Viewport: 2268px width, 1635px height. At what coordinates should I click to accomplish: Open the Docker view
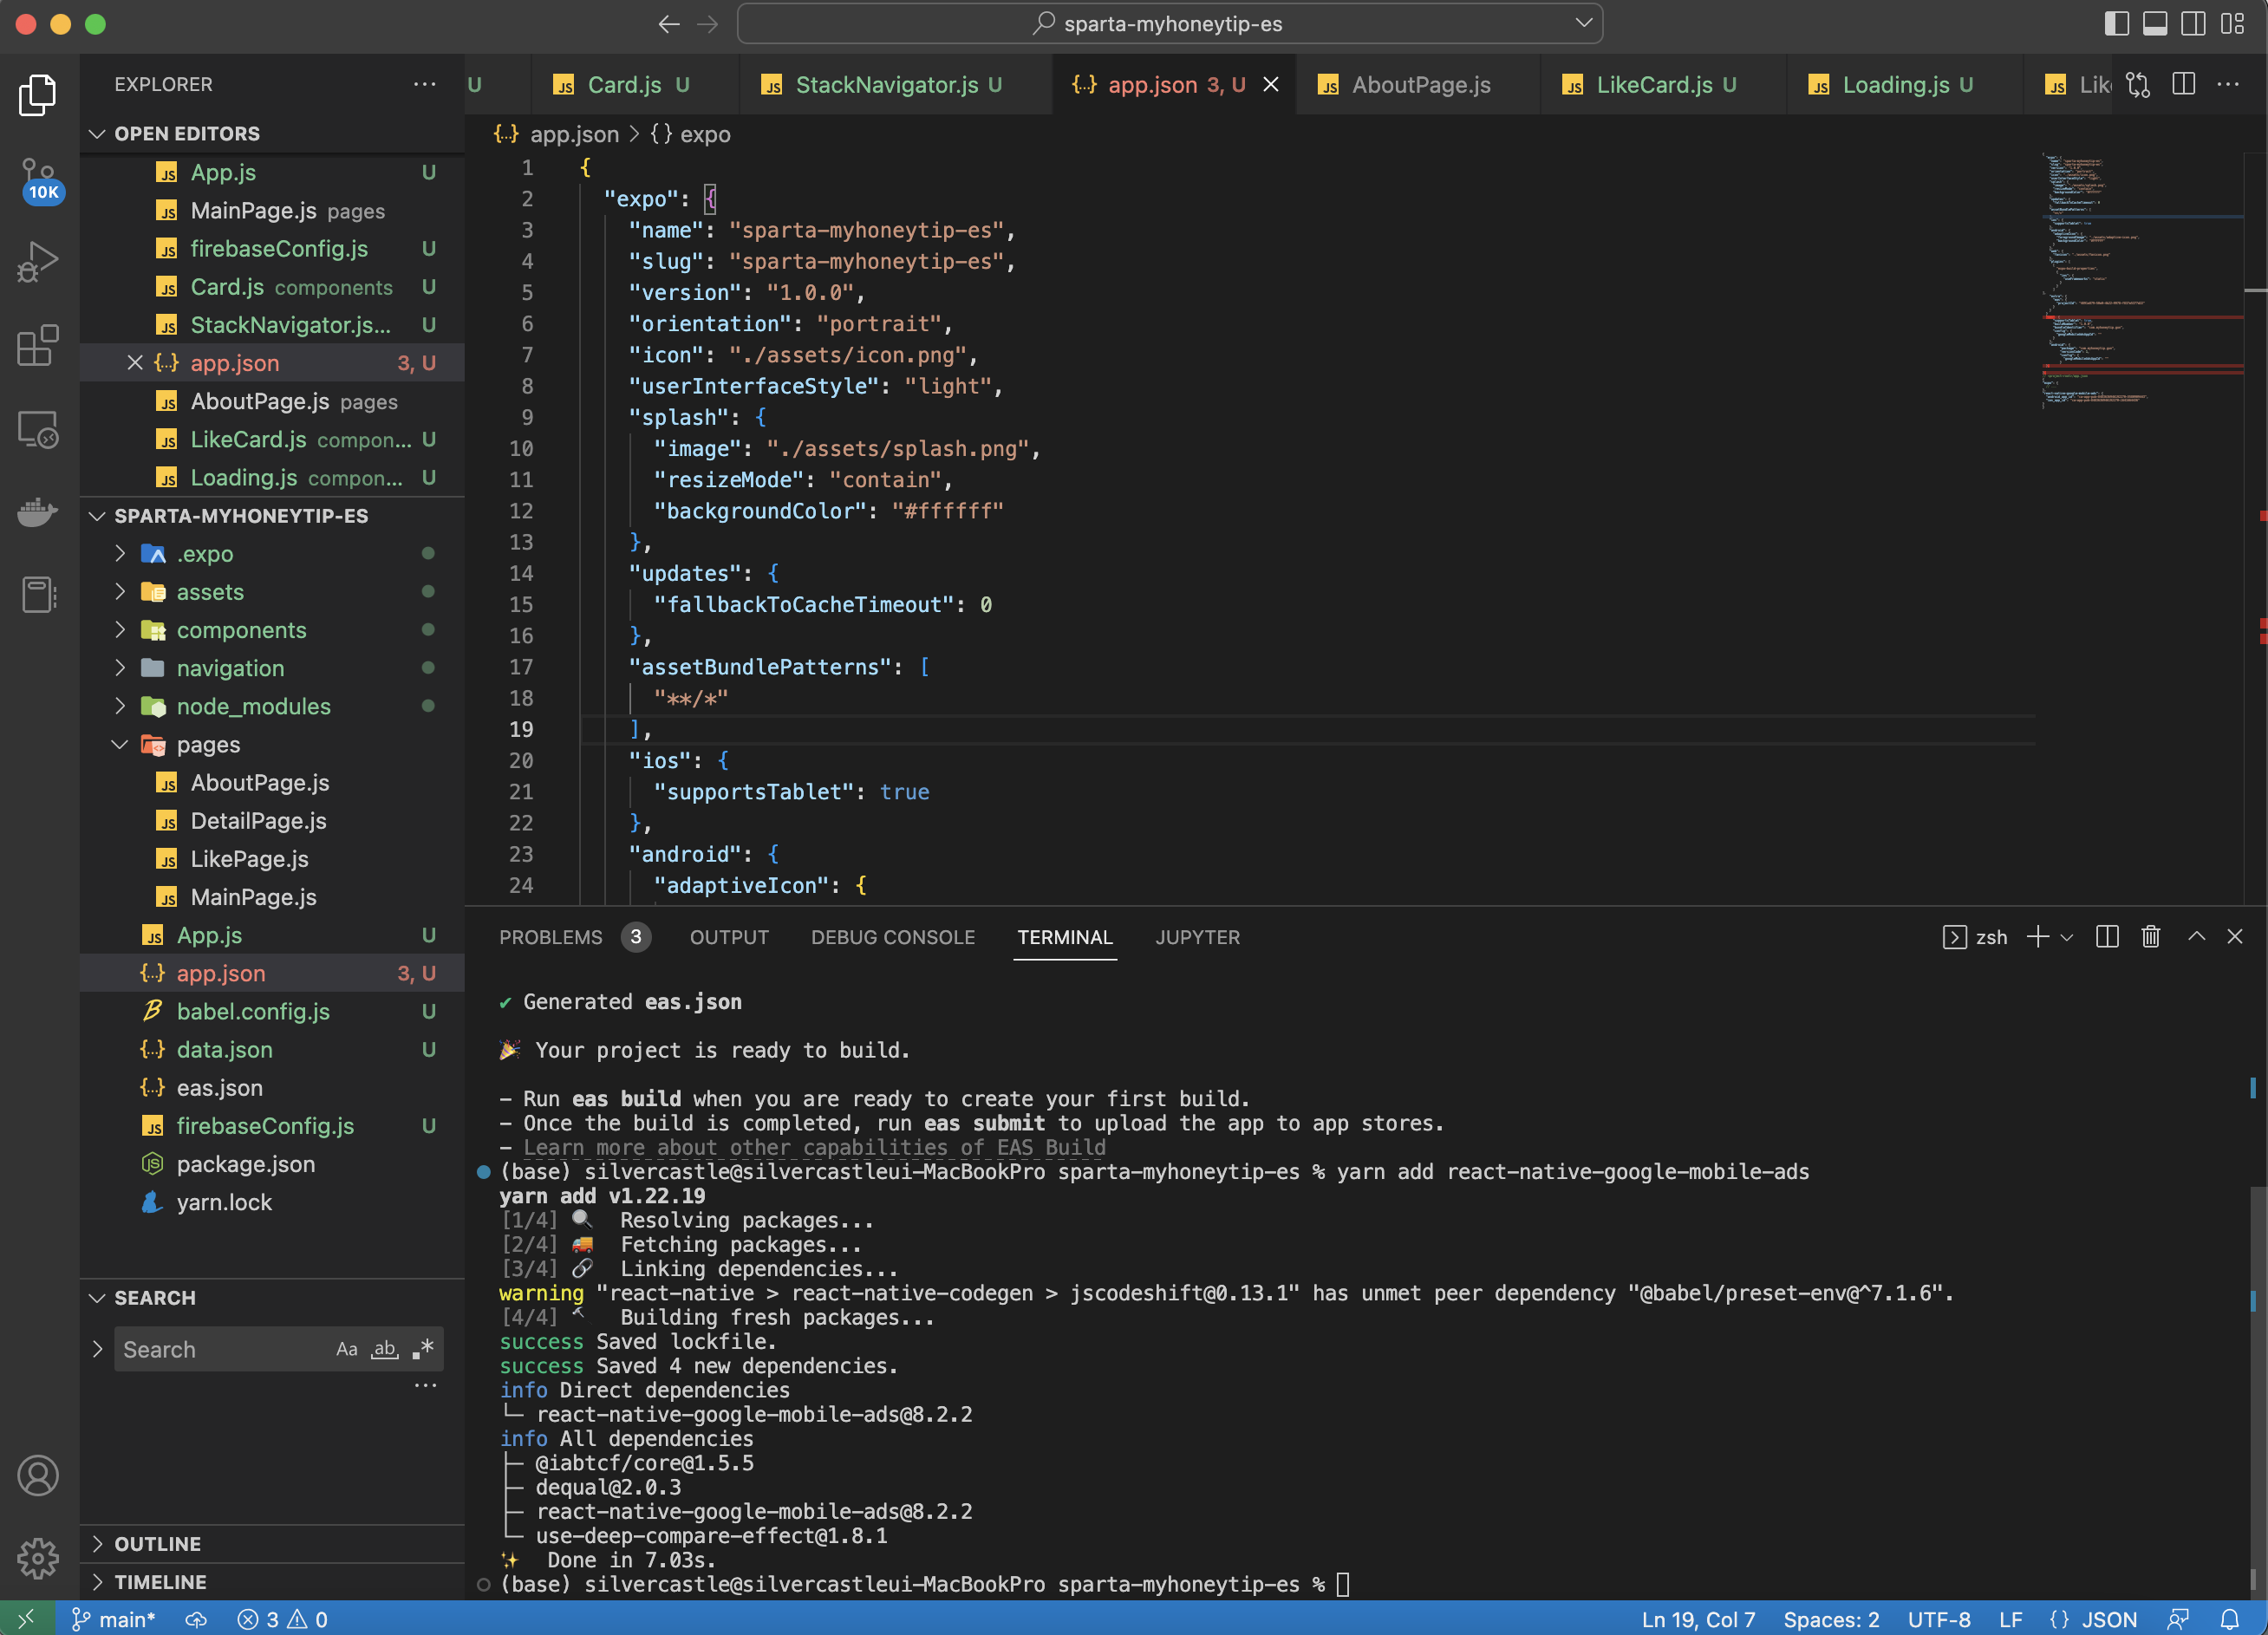[x=38, y=512]
